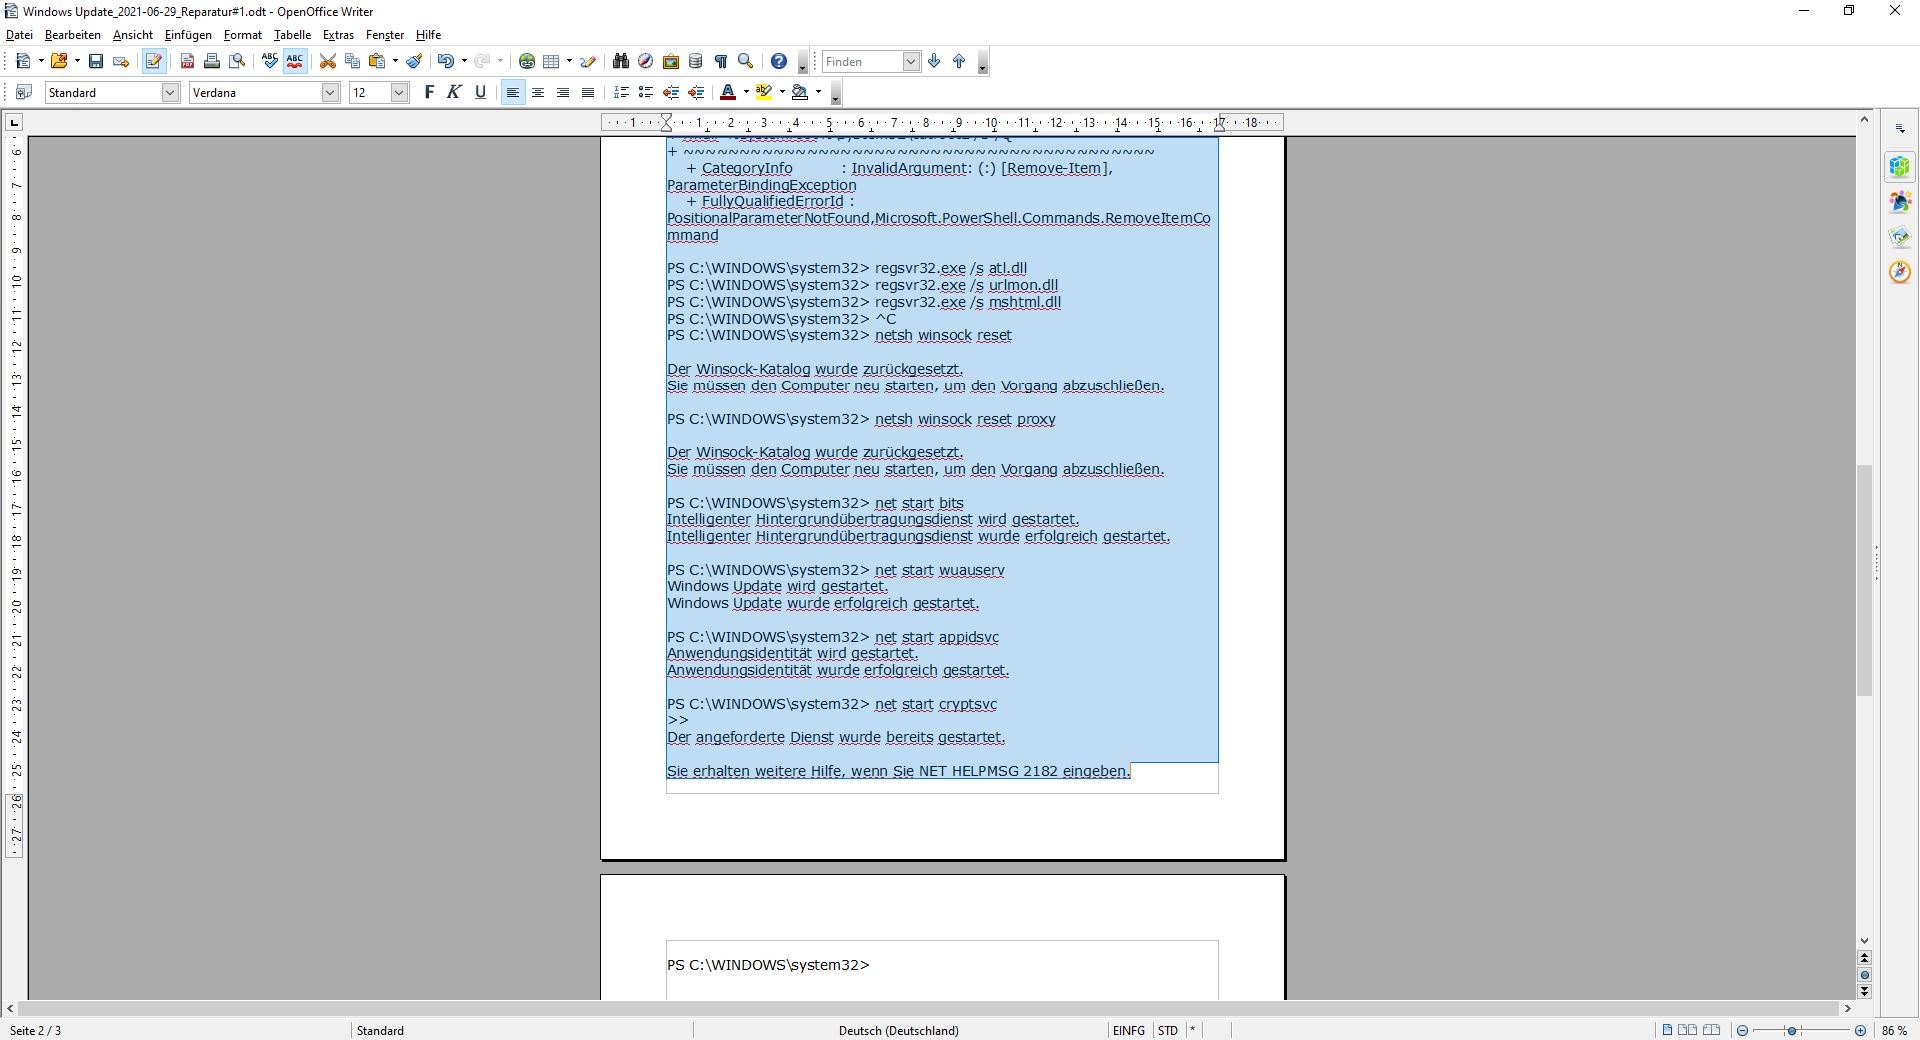Open the Zoom magnifier icon

pyautogui.click(x=746, y=62)
